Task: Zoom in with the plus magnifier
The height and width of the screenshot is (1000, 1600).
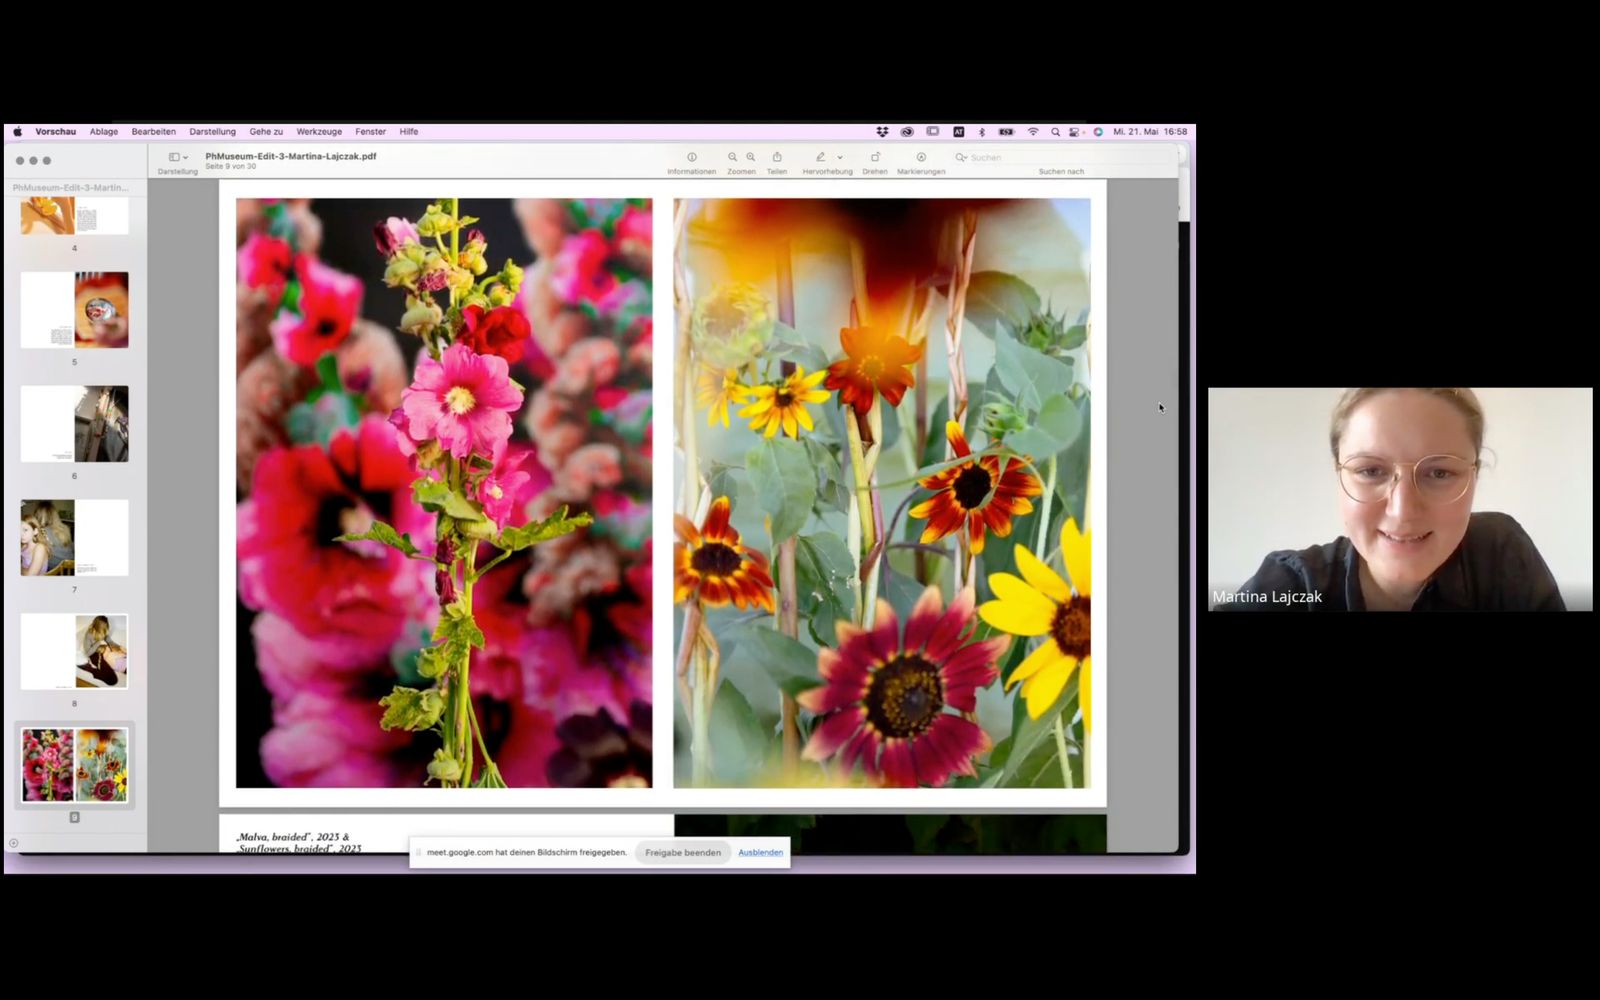Action: 751,157
